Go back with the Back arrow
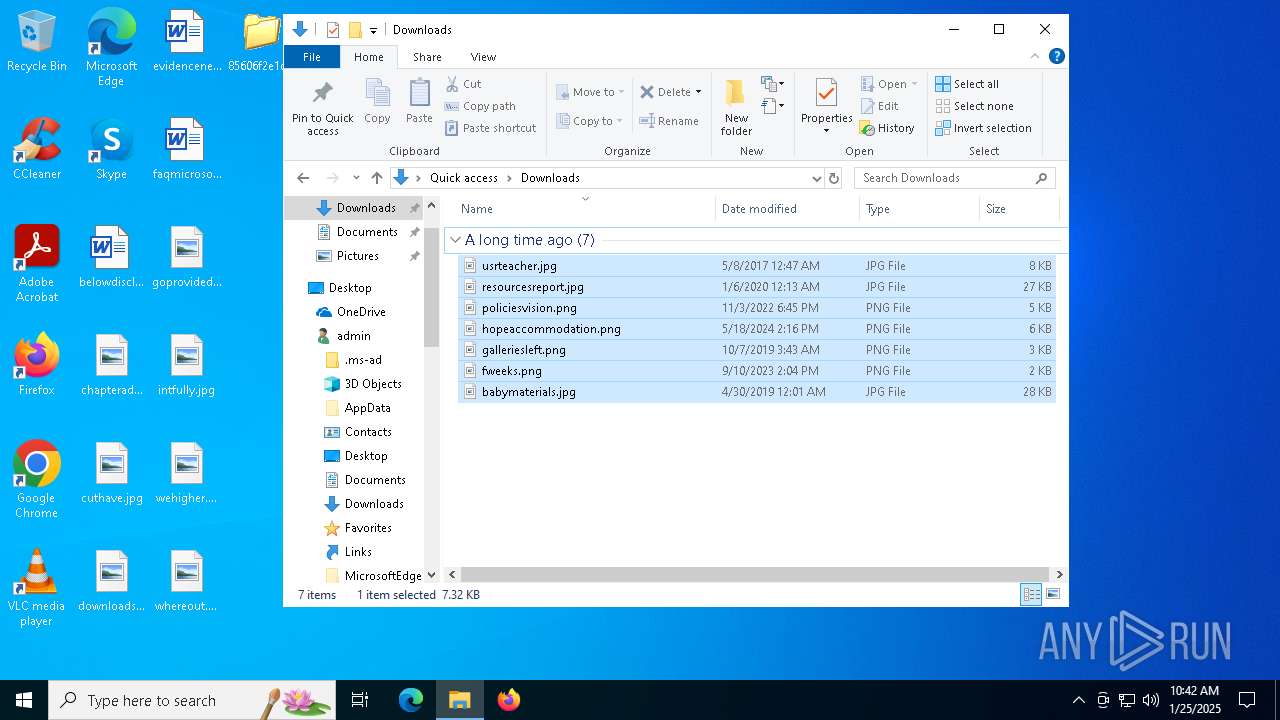 pyautogui.click(x=303, y=178)
